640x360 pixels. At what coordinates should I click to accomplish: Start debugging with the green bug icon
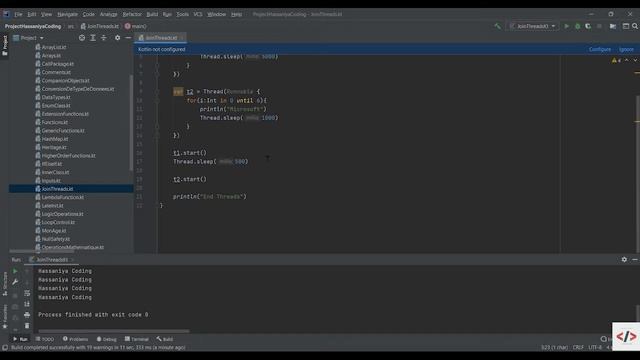[x=578, y=26]
